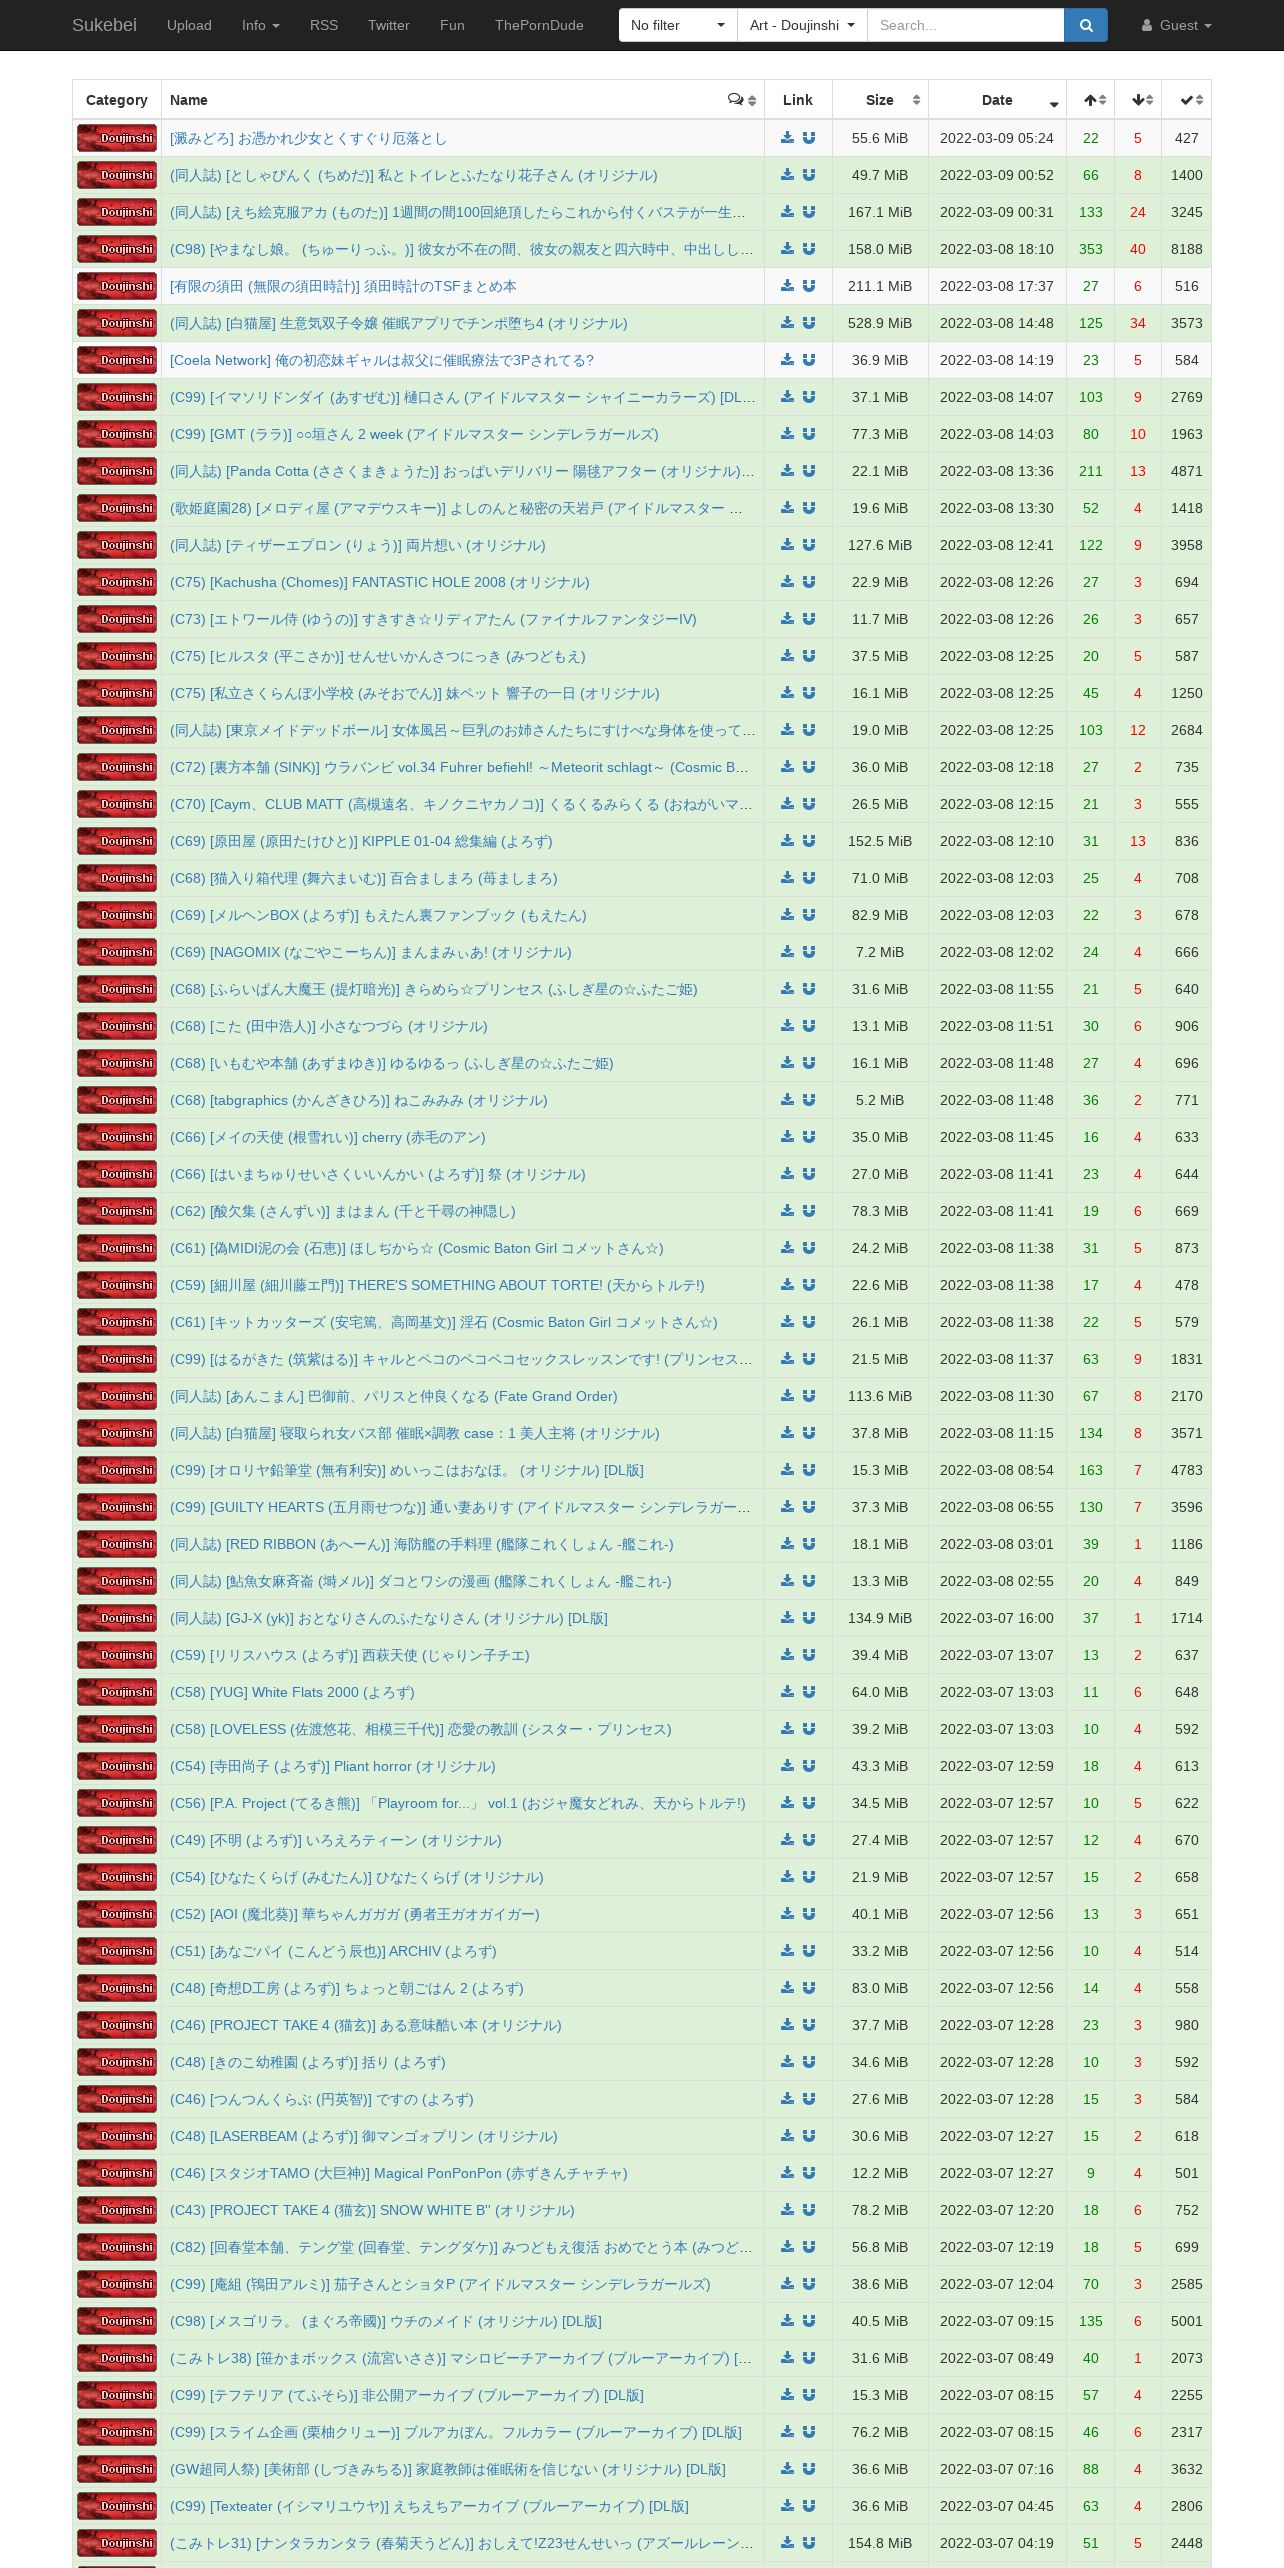Sort by comments count icon
Viewport: 1284px width, 2568px height.
click(x=736, y=100)
